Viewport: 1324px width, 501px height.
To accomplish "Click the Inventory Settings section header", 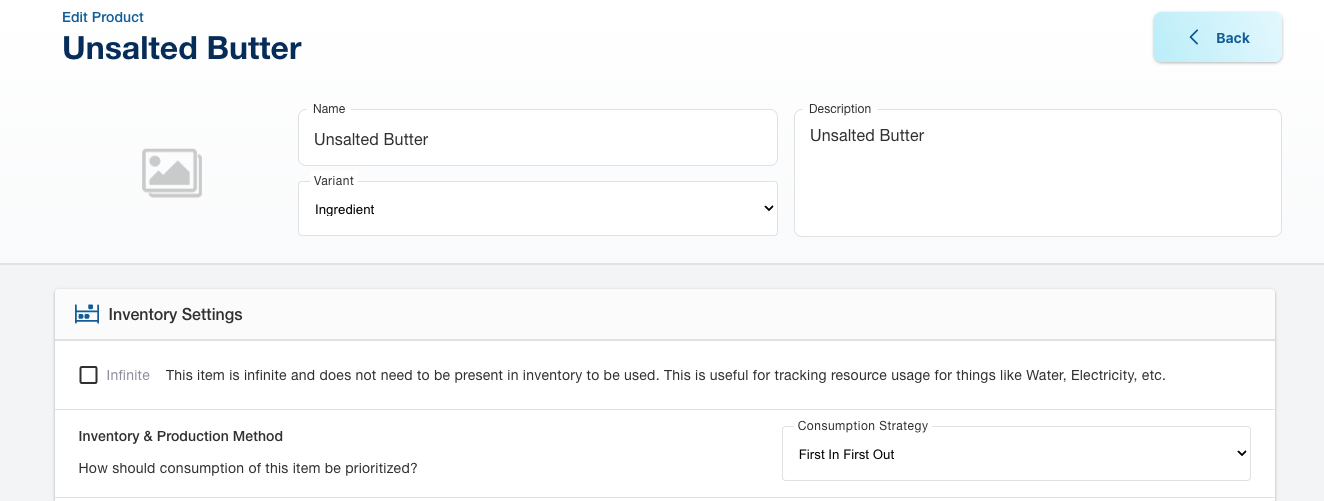I will pos(175,314).
